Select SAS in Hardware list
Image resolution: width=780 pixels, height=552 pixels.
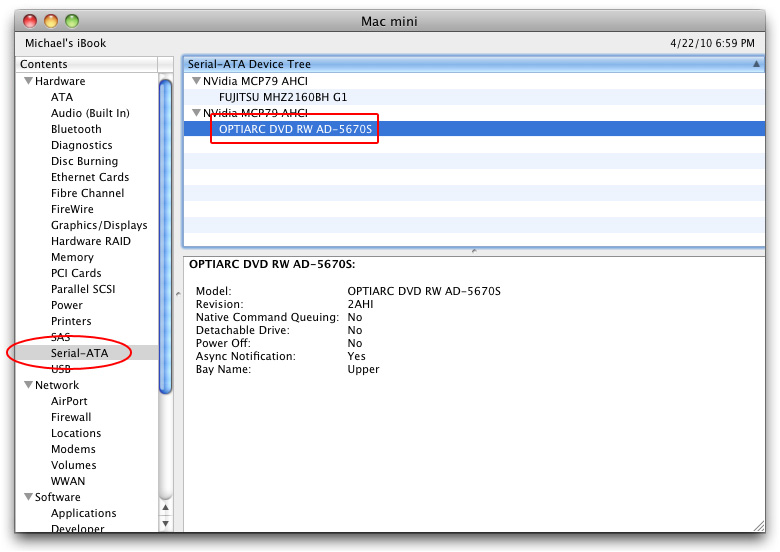(60, 337)
